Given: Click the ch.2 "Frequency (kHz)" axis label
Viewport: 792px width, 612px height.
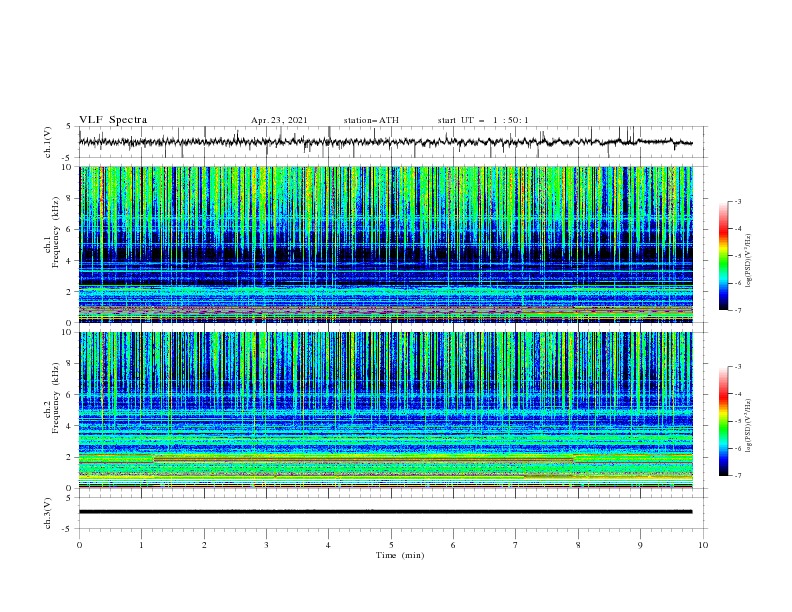Looking at the screenshot, I should (x=55, y=398).
